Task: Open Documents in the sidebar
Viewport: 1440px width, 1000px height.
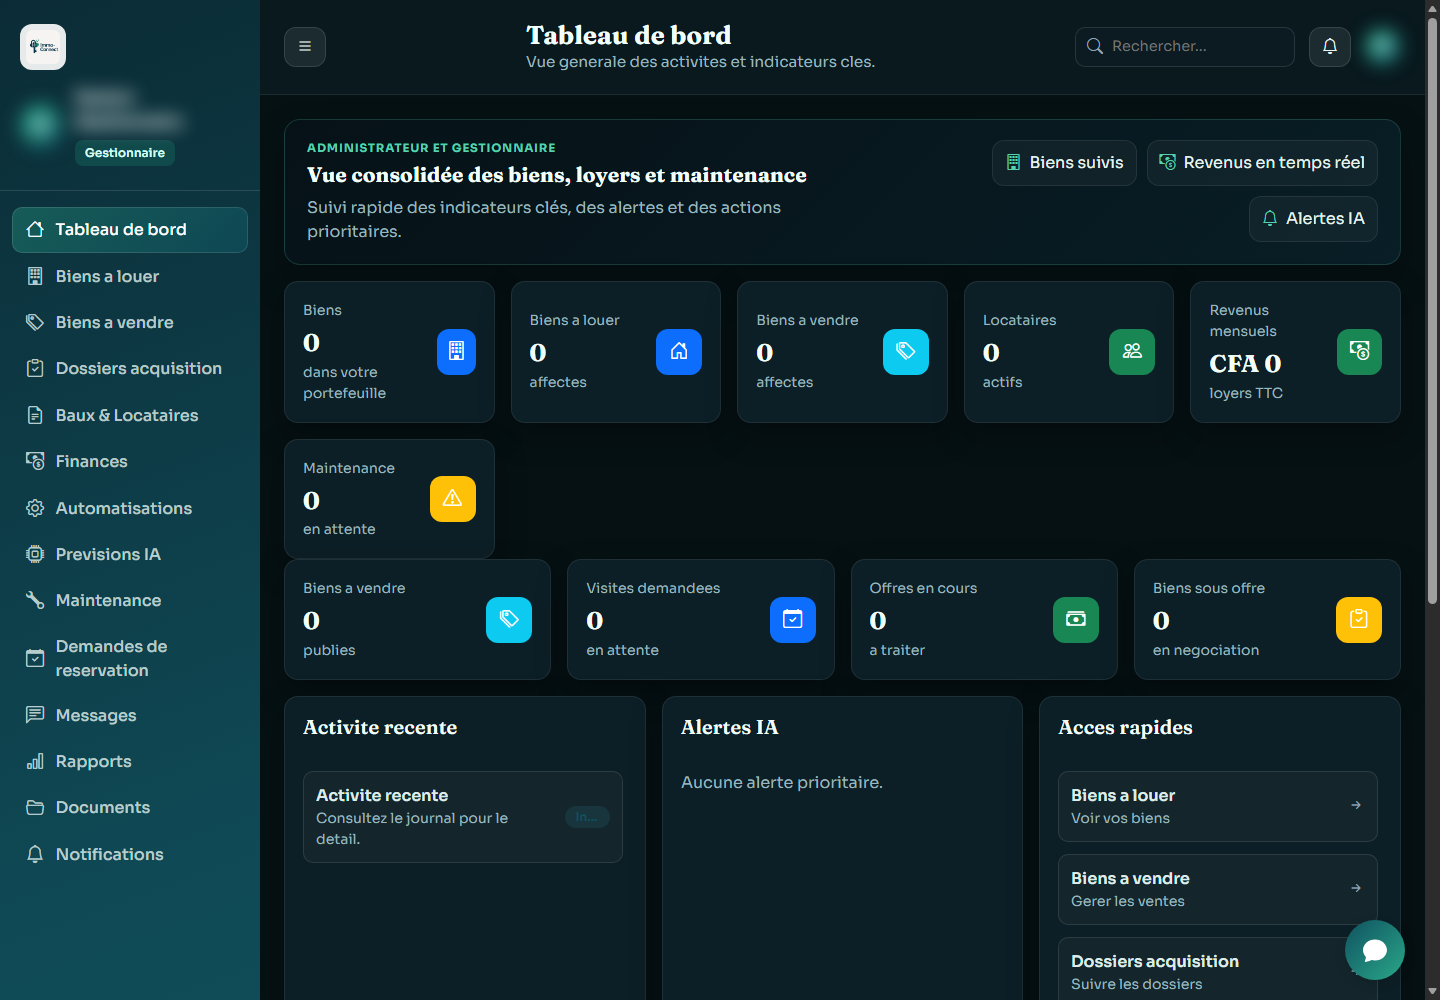Action: pyautogui.click(x=130, y=807)
